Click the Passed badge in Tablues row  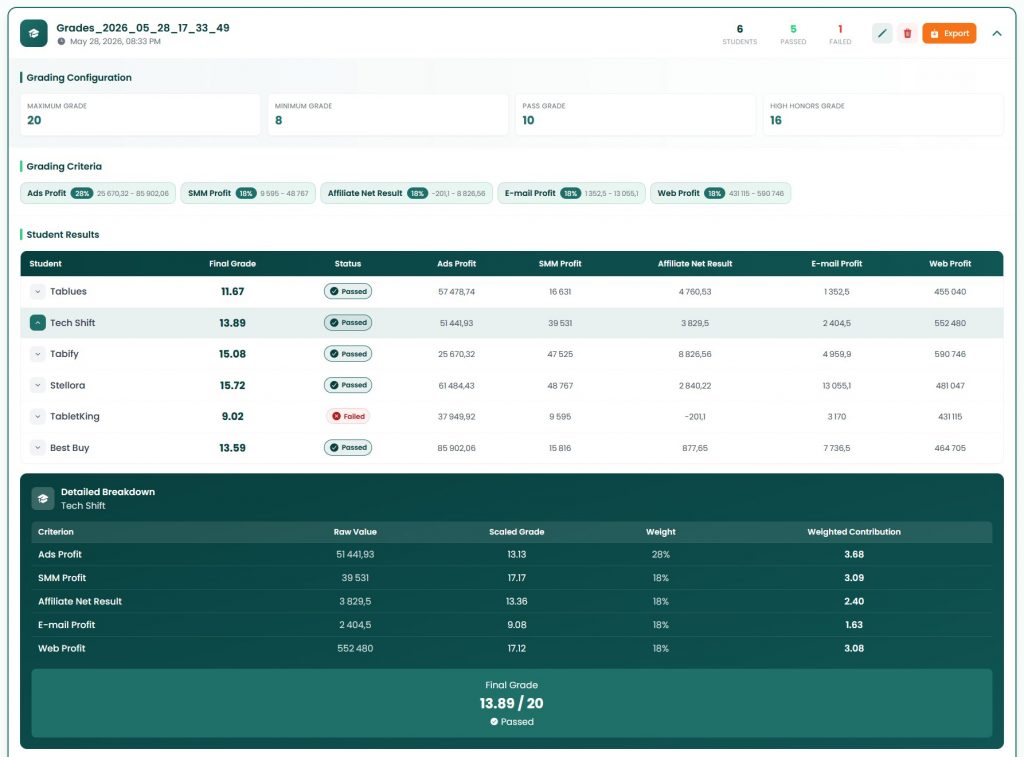pos(348,291)
